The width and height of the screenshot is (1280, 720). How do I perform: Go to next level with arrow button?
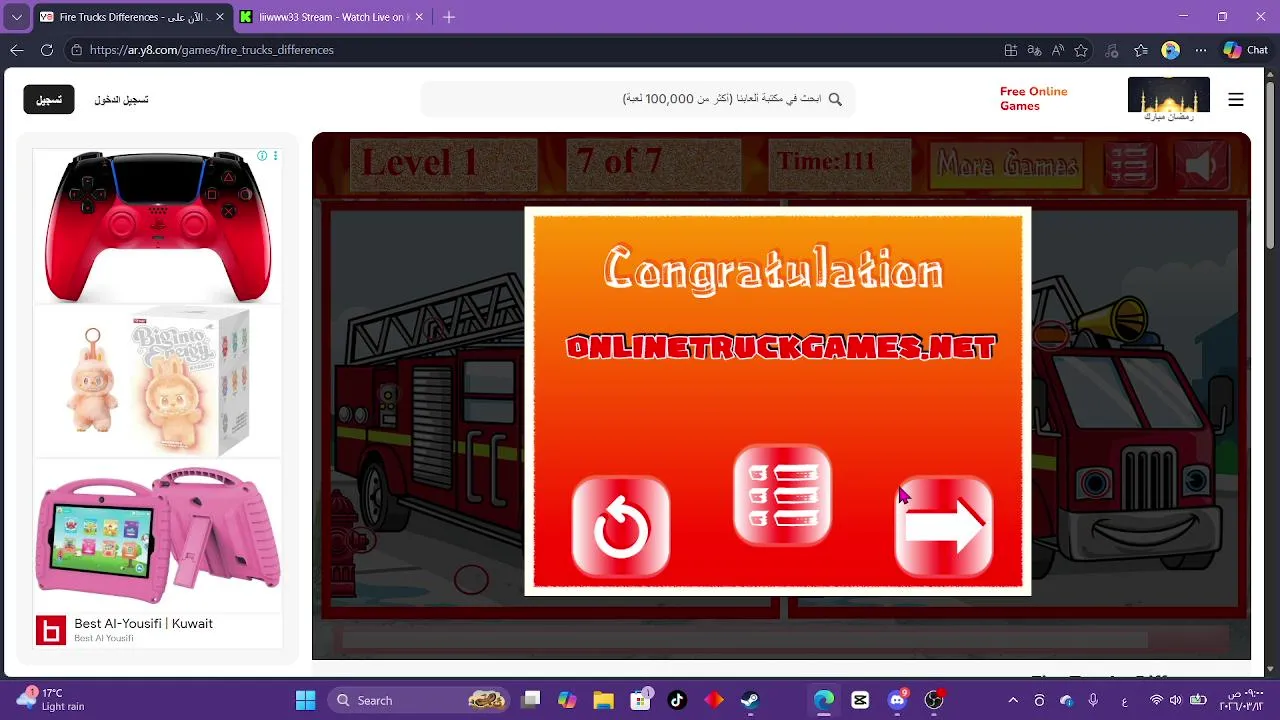point(944,527)
